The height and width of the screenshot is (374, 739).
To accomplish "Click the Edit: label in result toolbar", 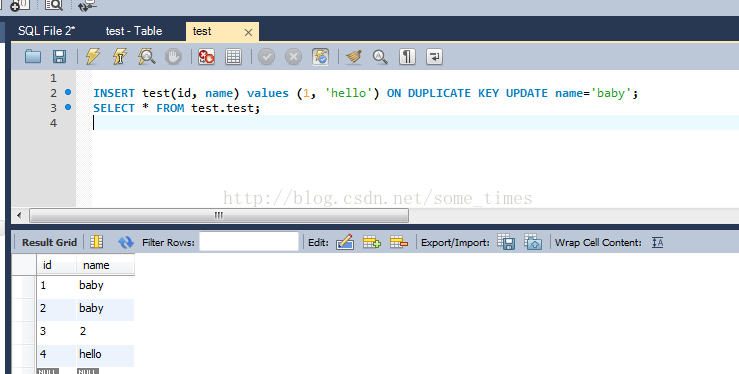I will pyautogui.click(x=318, y=243).
